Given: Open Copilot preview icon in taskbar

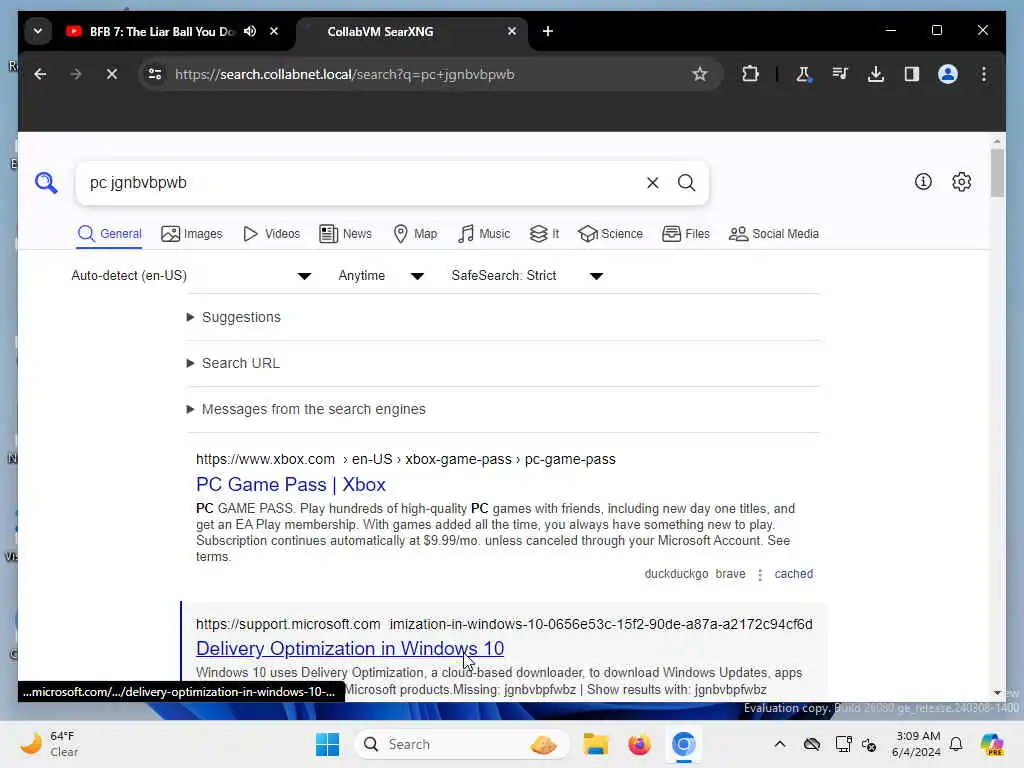Looking at the screenshot, I should (992, 744).
